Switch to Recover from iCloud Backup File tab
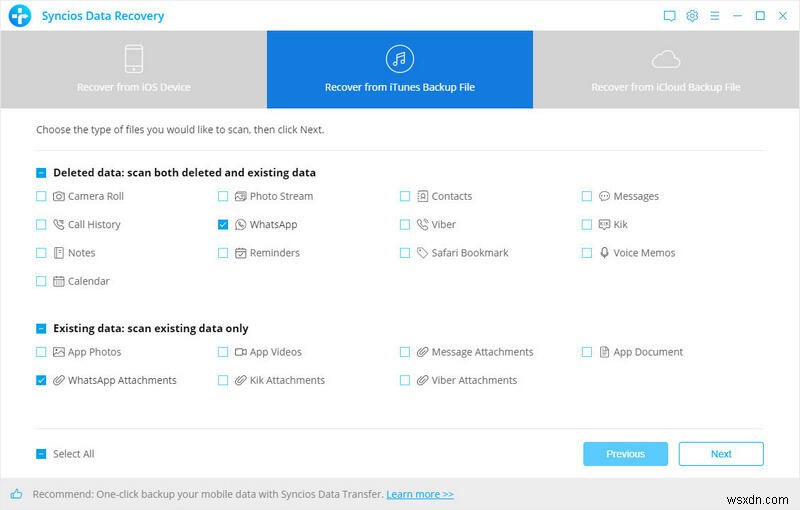 pos(666,69)
